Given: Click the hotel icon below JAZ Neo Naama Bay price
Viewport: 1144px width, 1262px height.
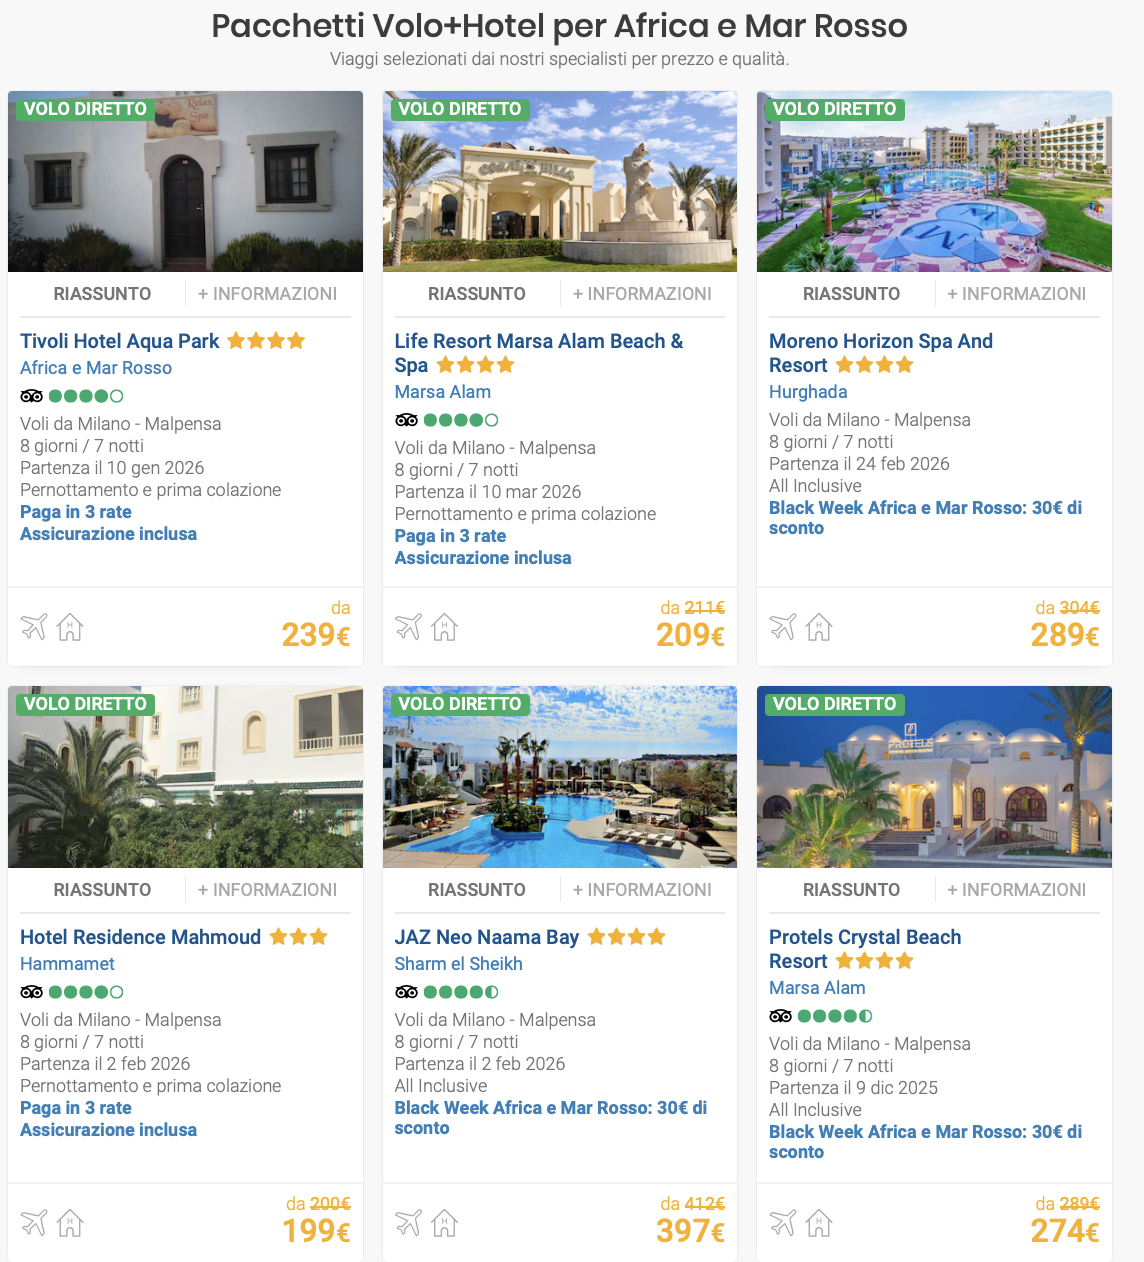Looking at the screenshot, I should pos(444,1222).
